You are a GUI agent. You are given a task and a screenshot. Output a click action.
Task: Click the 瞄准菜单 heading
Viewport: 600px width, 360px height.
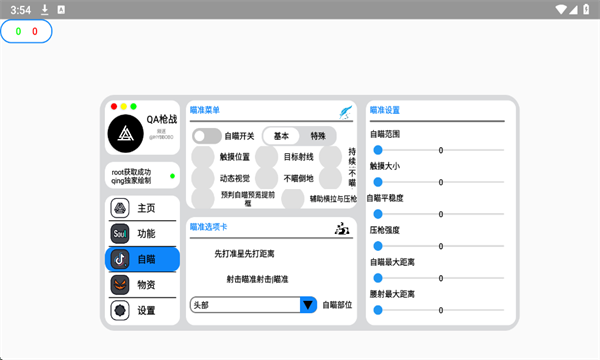click(205, 110)
